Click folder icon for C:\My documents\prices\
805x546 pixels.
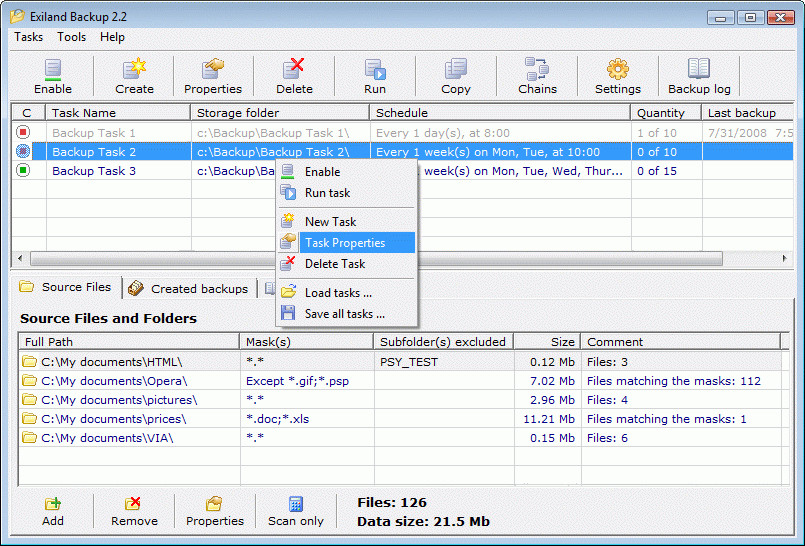29,418
